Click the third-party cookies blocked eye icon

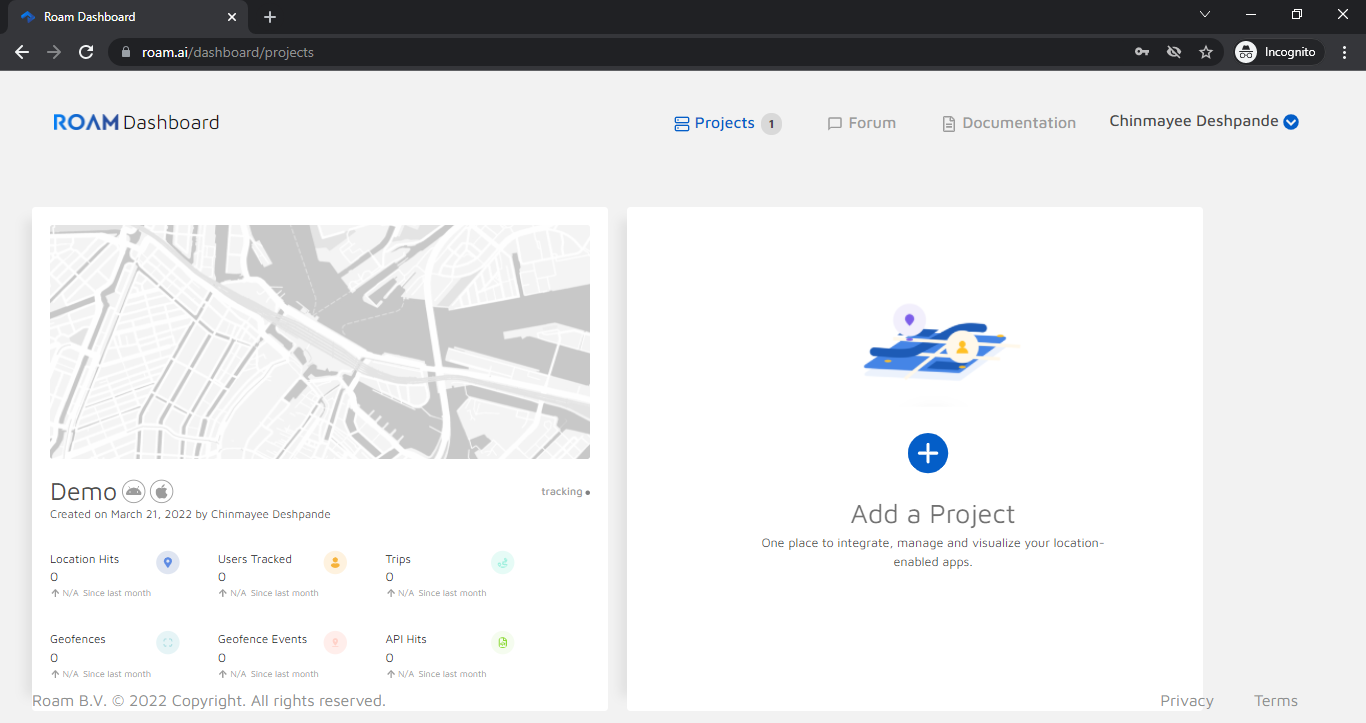pyautogui.click(x=1174, y=52)
